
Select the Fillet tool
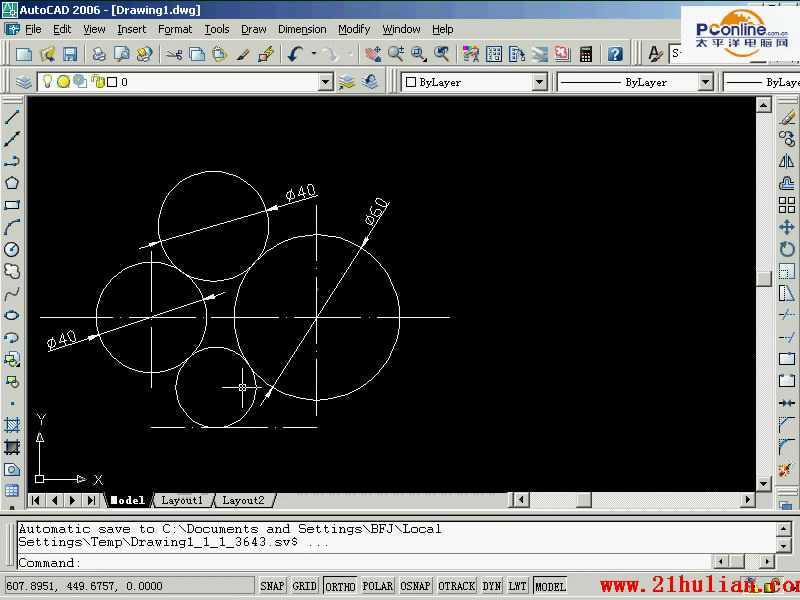point(787,447)
